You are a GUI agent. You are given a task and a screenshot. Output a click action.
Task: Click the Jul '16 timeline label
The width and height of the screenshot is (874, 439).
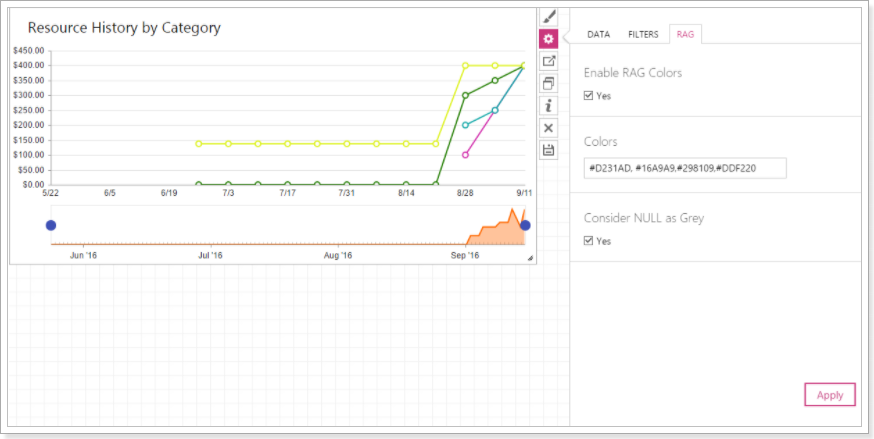[x=211, y=256]
